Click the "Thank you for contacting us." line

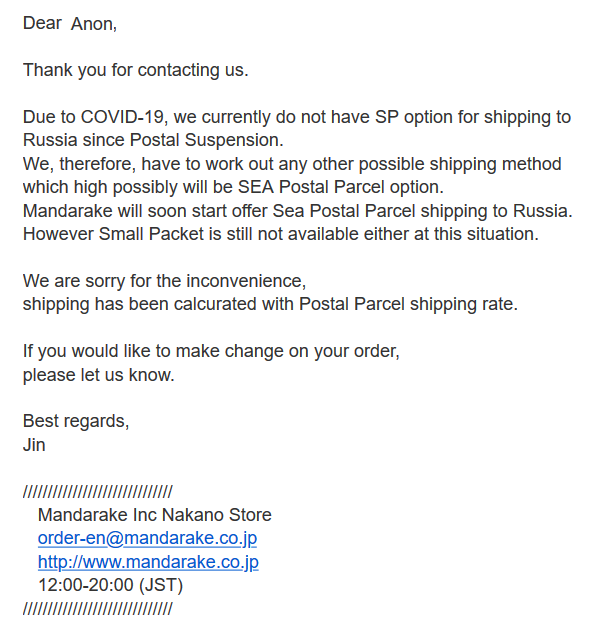tap(135, 70)
